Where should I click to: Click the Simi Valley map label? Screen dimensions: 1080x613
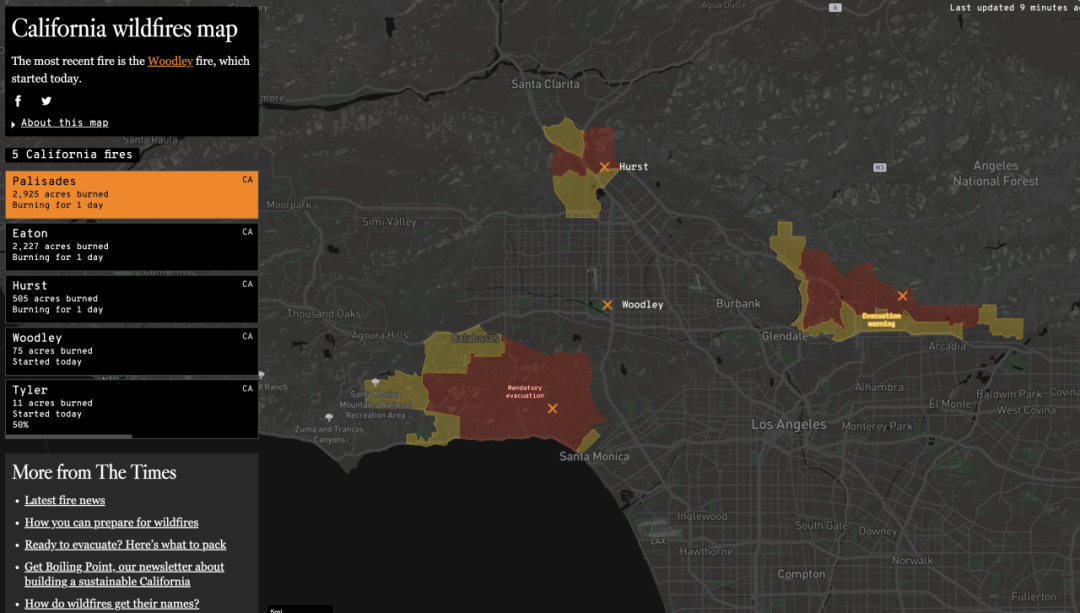click(389, 222)
